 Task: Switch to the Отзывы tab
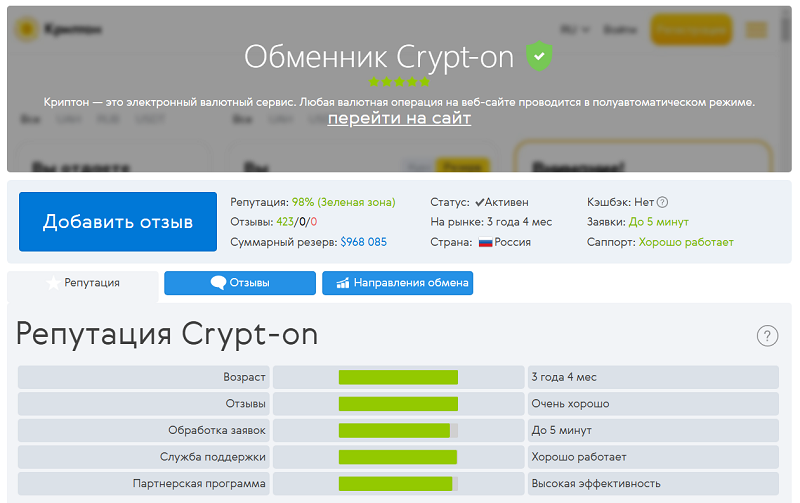[240, 283]
